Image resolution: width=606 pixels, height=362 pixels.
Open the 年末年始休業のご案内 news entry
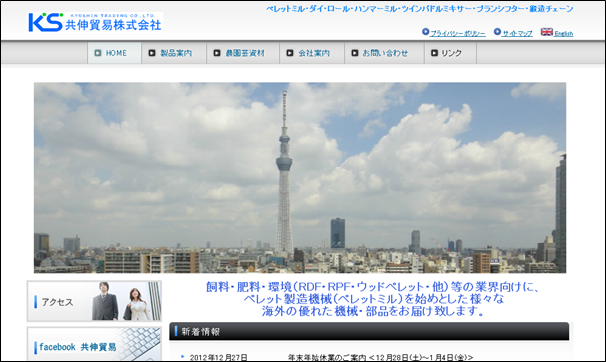380,358
